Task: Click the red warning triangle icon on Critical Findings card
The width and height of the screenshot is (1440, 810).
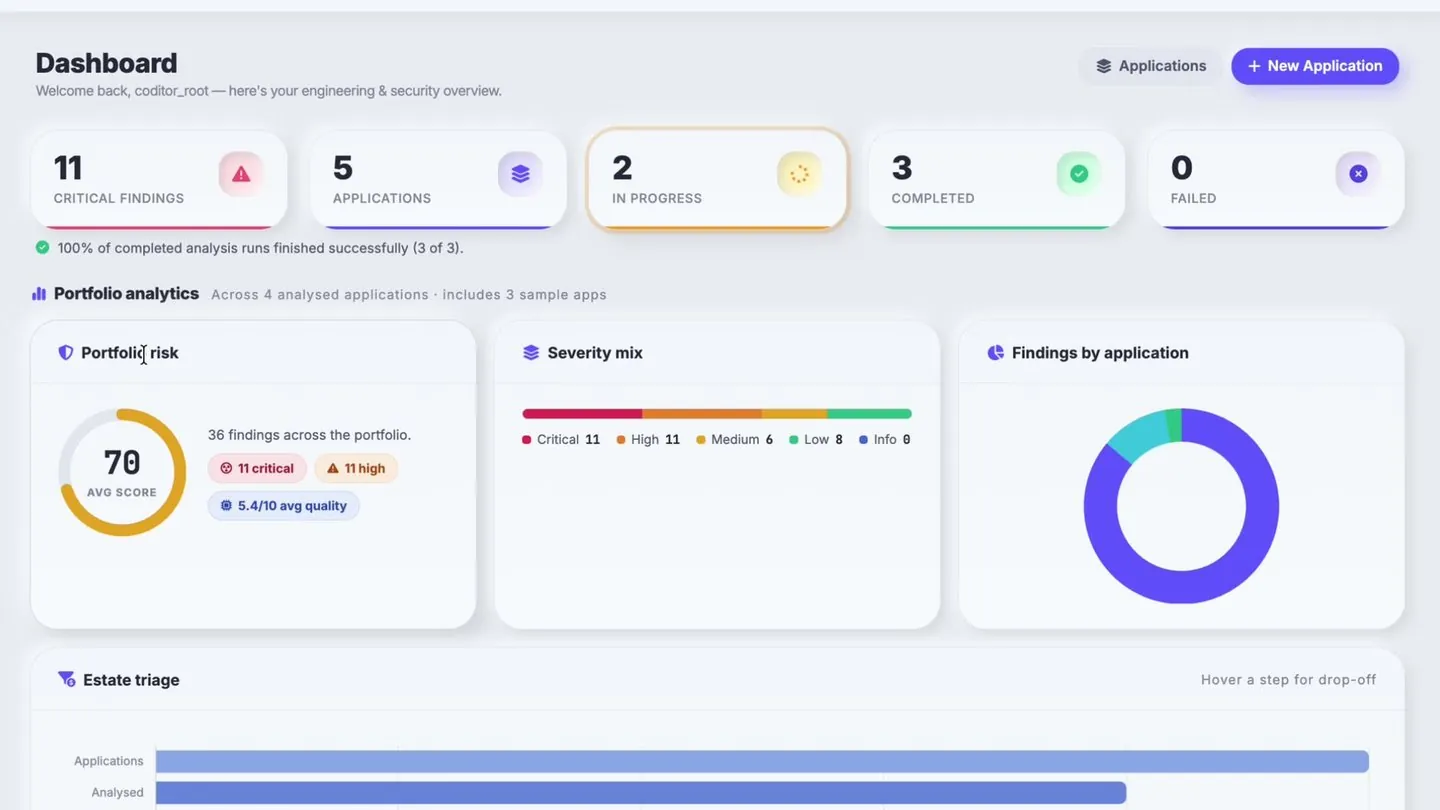Action: (x=241, y=174)
